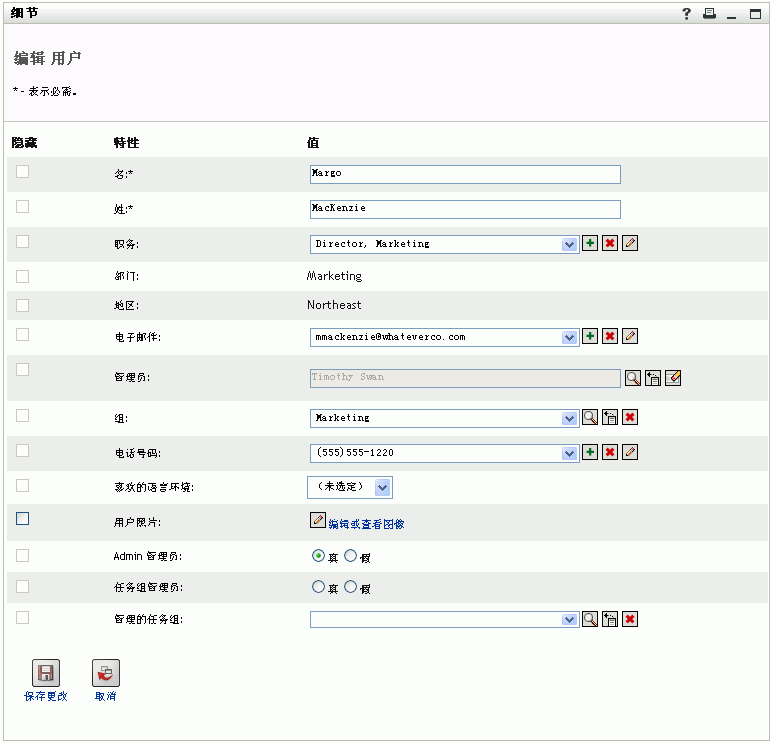
Task: Click the 取消 text link
Action: point(106,696)
